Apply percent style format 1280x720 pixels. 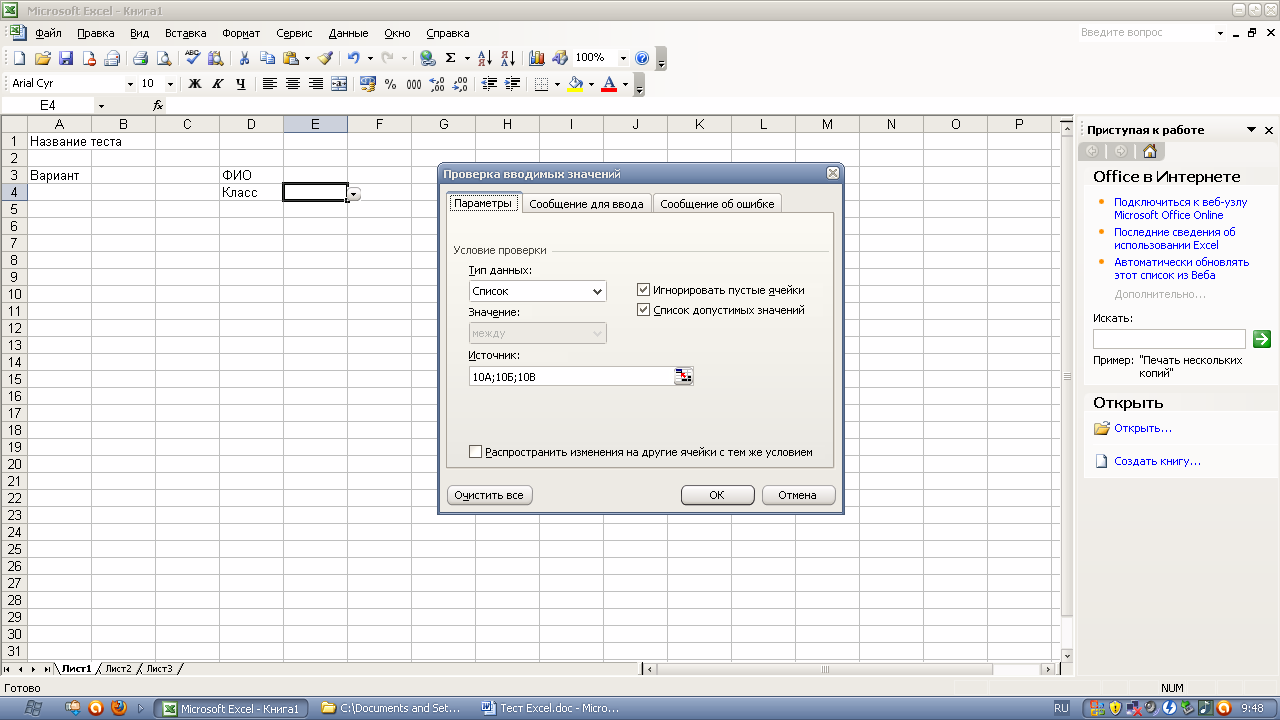391,84
